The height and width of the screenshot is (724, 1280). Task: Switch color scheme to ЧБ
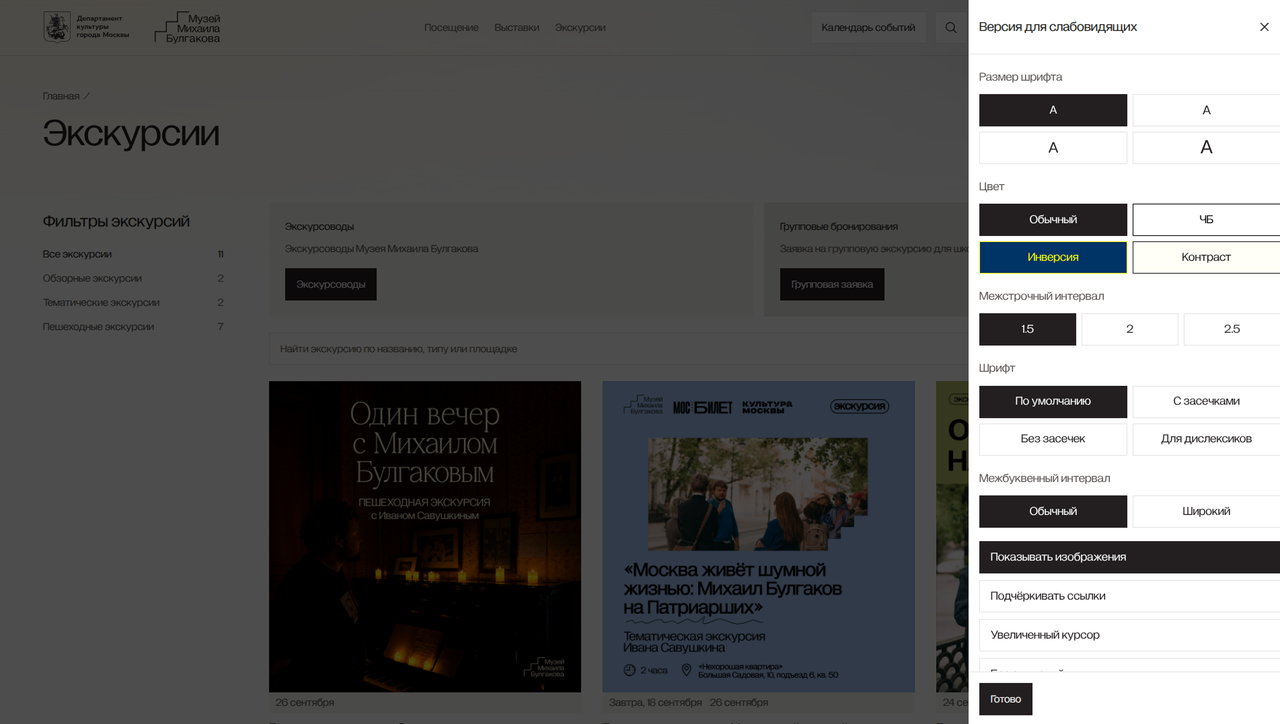pos(1206,220)
